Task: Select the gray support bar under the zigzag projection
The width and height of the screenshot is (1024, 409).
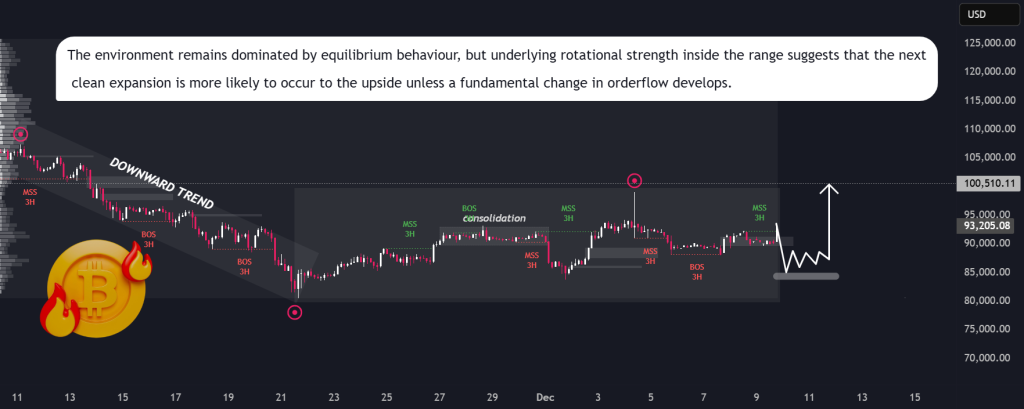Action: pyautogui.click(x=805, y=276)
